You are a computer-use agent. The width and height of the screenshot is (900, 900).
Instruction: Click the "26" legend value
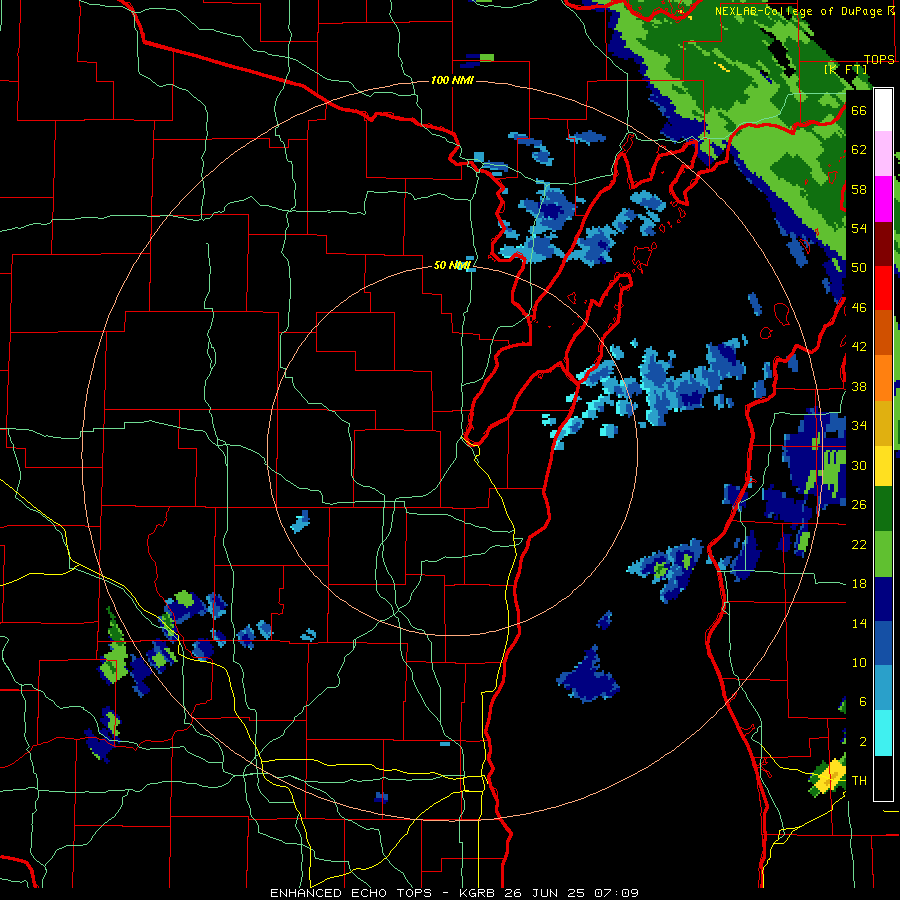click(859, 505)
